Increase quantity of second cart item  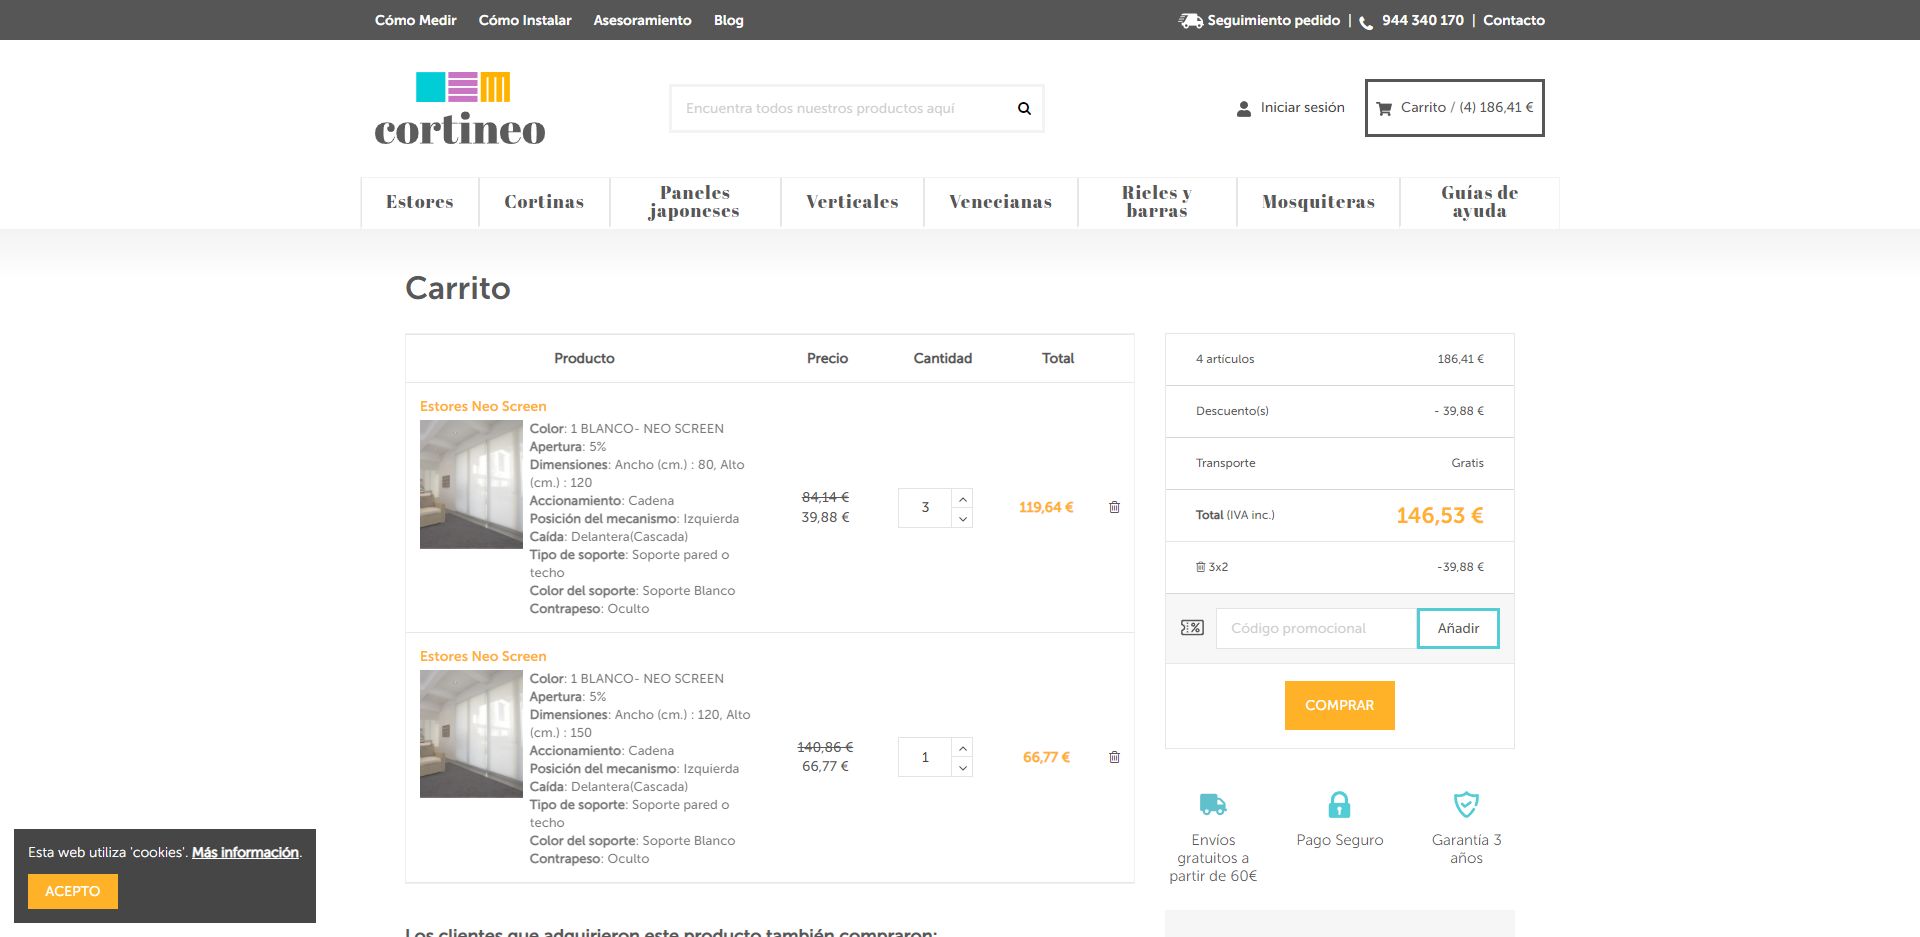962,748
